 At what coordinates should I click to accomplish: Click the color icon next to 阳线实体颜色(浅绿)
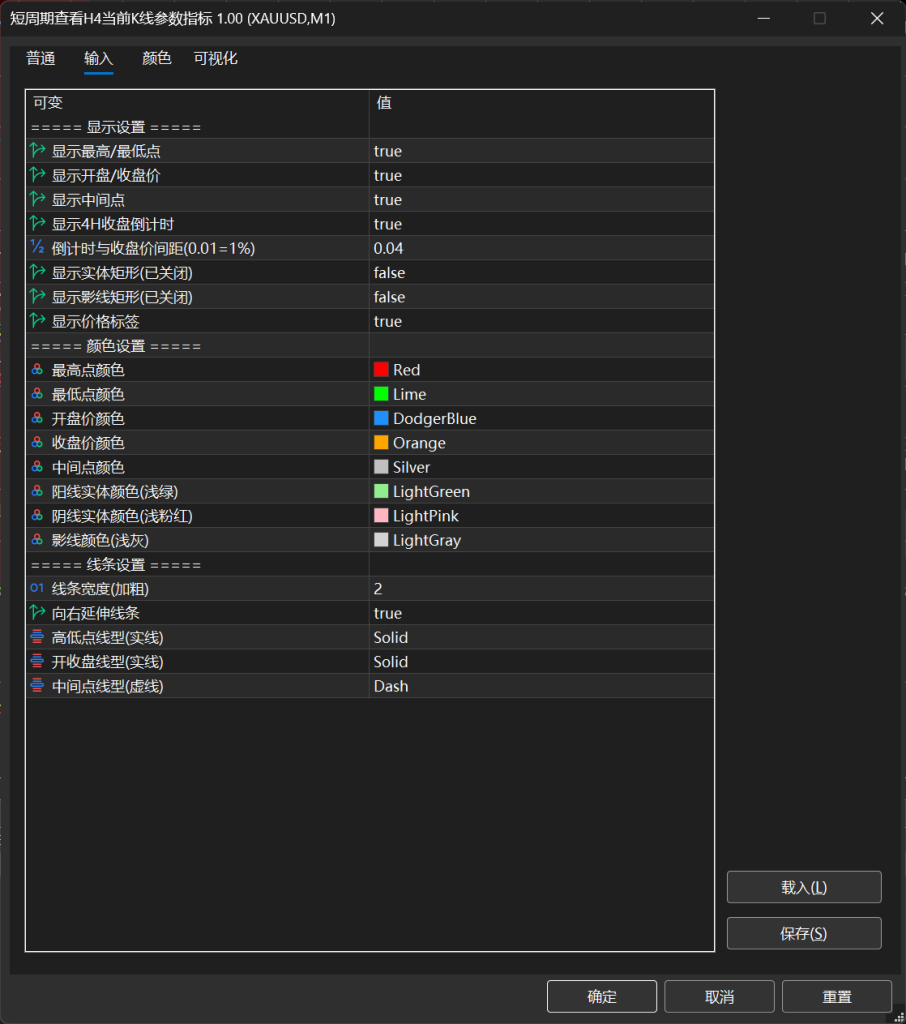click(37, 491)
